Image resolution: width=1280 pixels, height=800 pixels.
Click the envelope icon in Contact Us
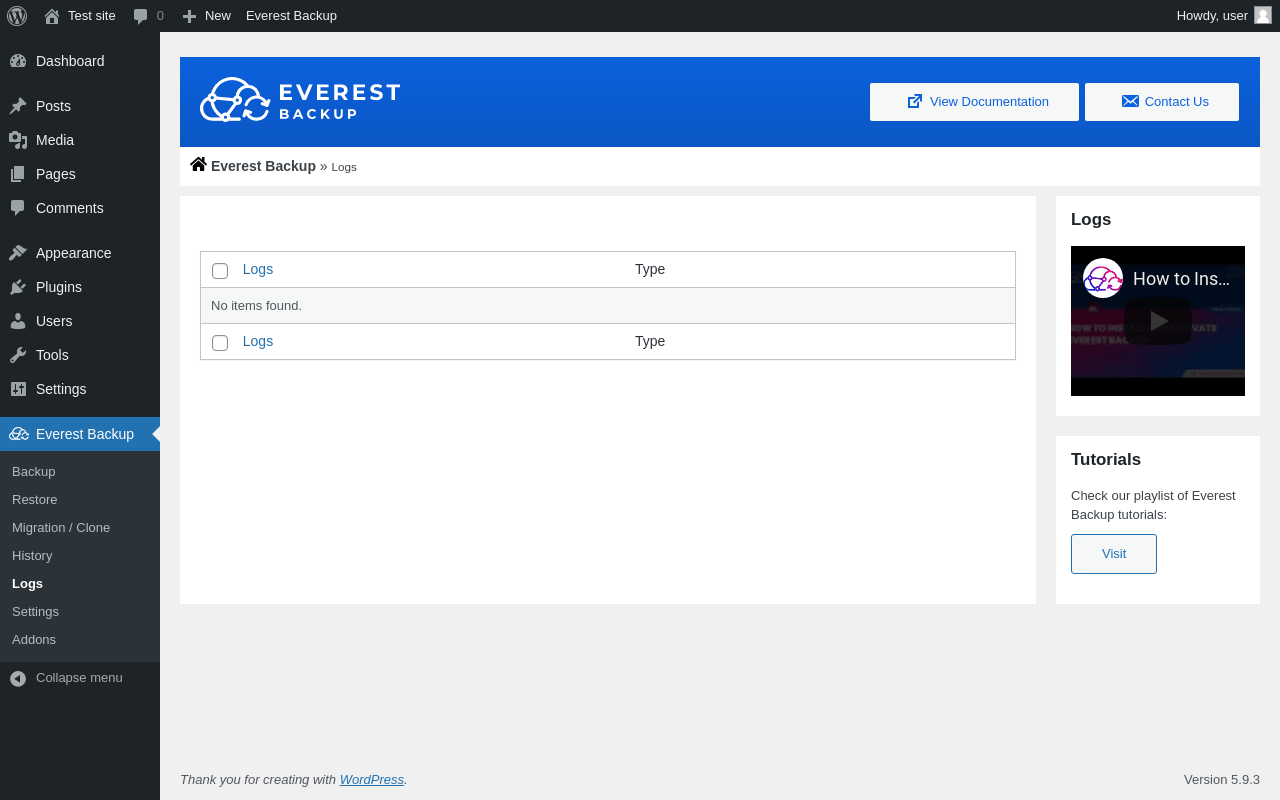pos(1130,101)
